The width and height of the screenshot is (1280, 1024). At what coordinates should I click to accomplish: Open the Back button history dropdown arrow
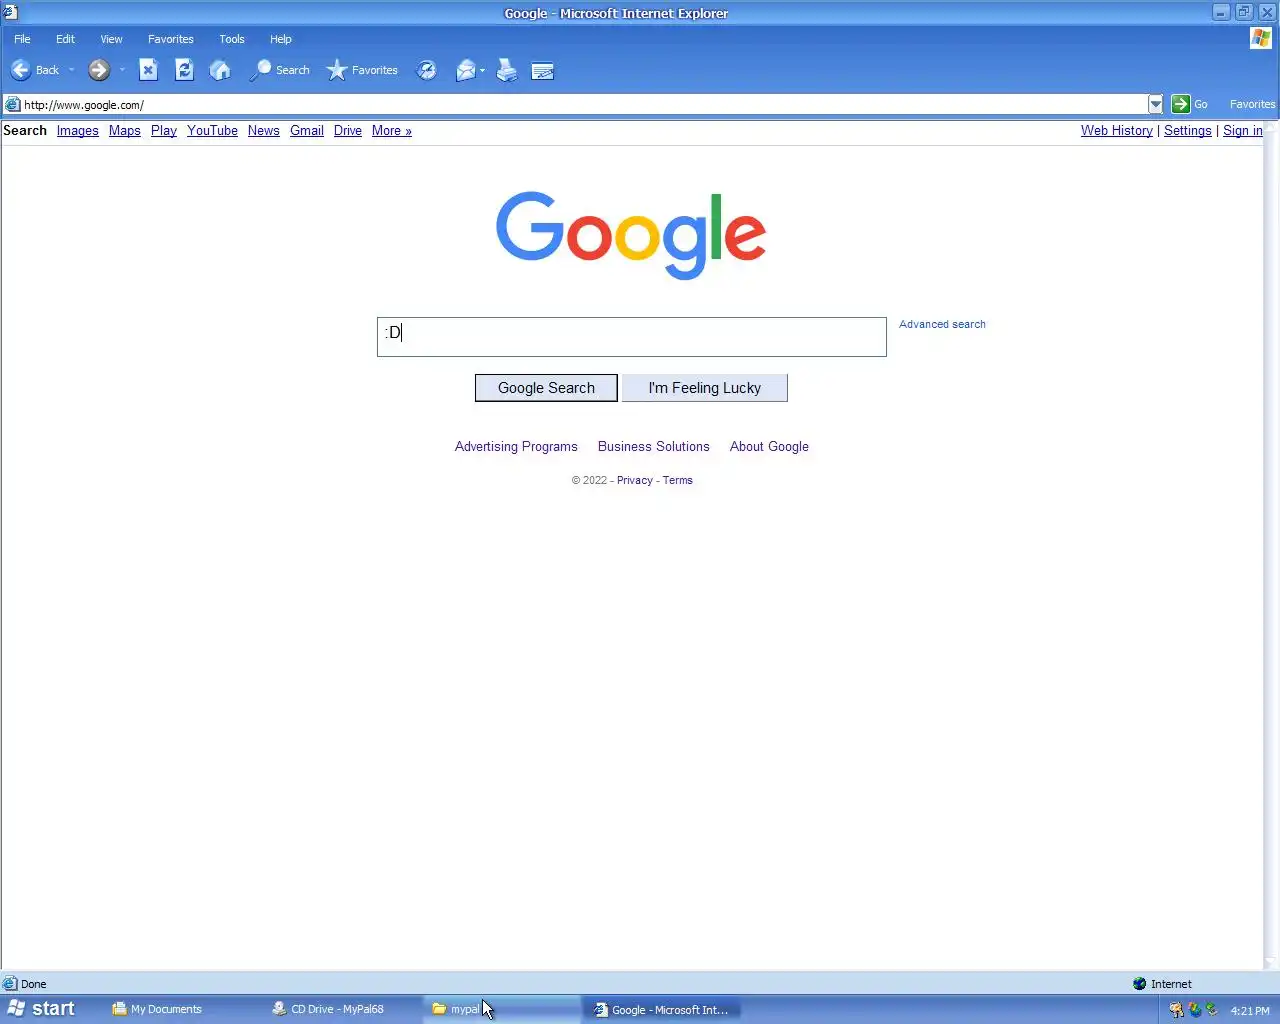(x=71, y=70)
